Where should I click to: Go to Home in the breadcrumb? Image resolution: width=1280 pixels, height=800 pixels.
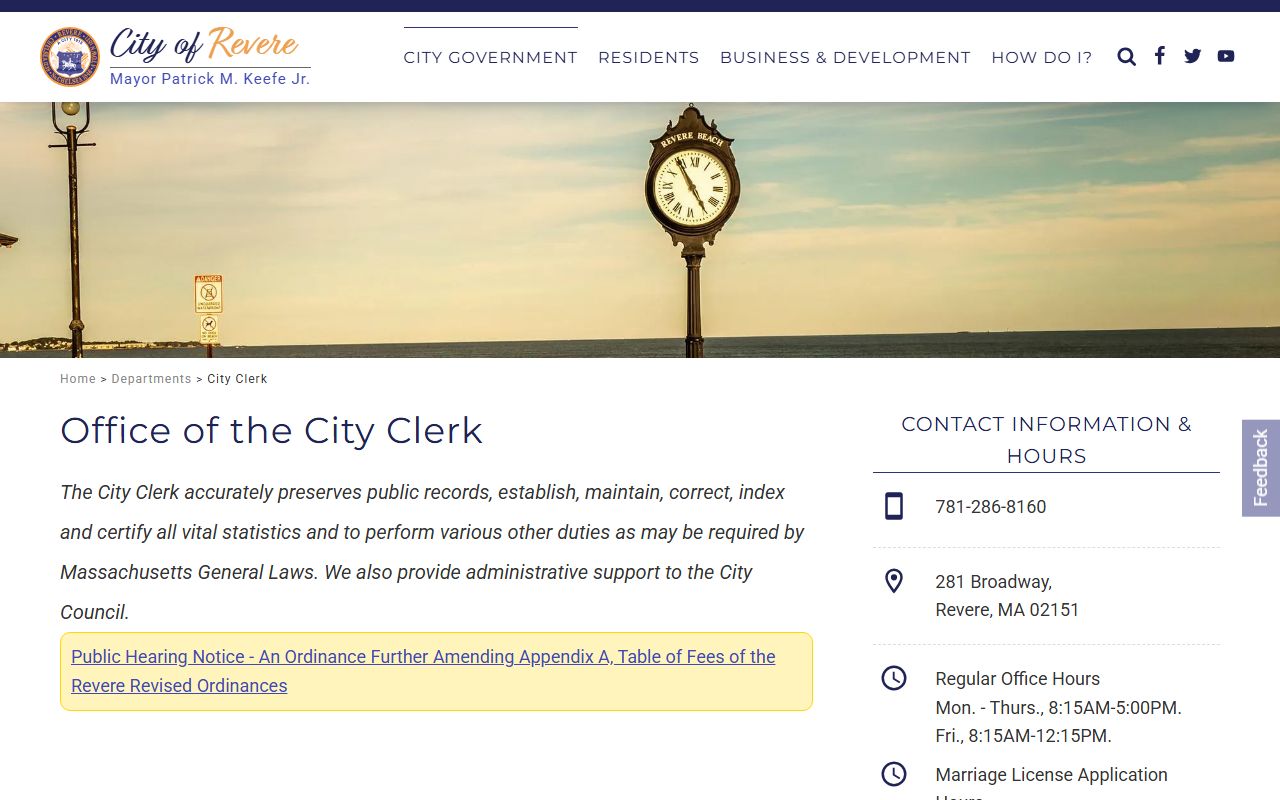coord(78,379)
